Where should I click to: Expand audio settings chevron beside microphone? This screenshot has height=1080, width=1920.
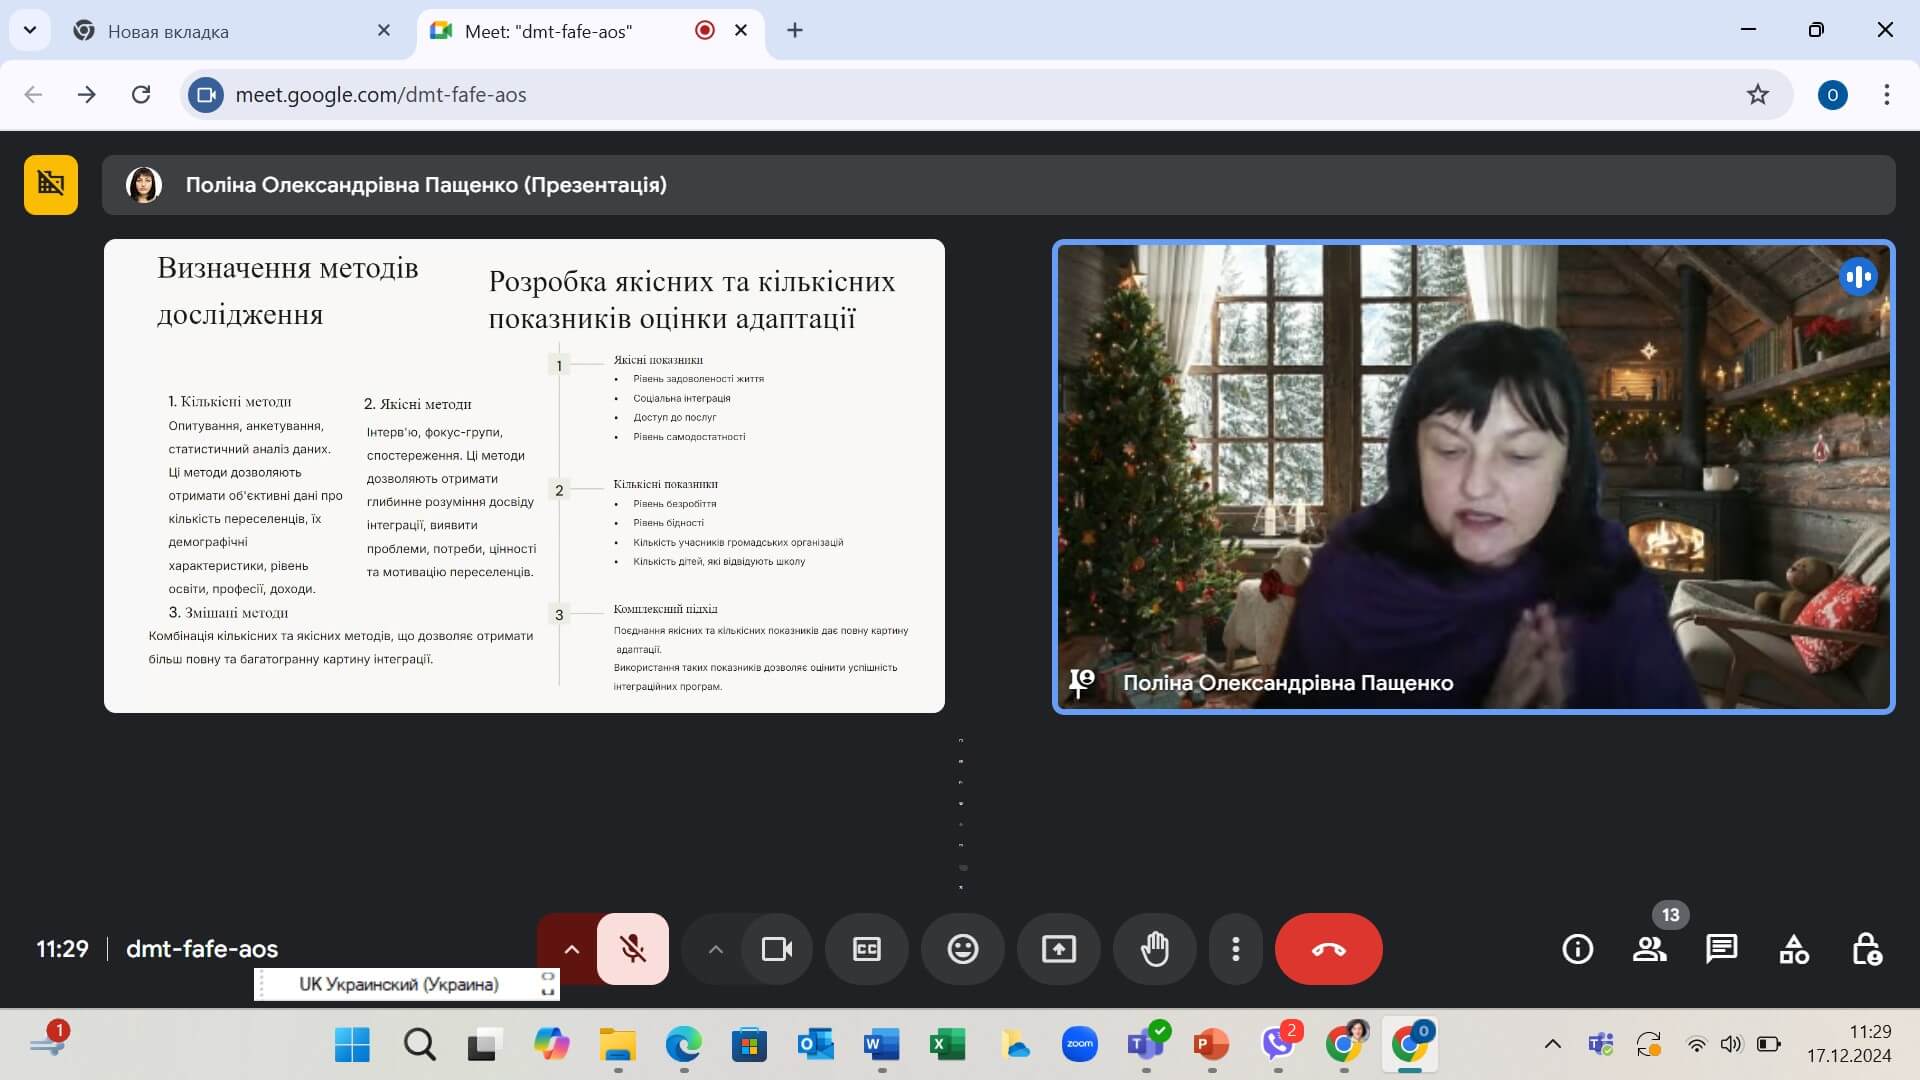coord(571,949)
